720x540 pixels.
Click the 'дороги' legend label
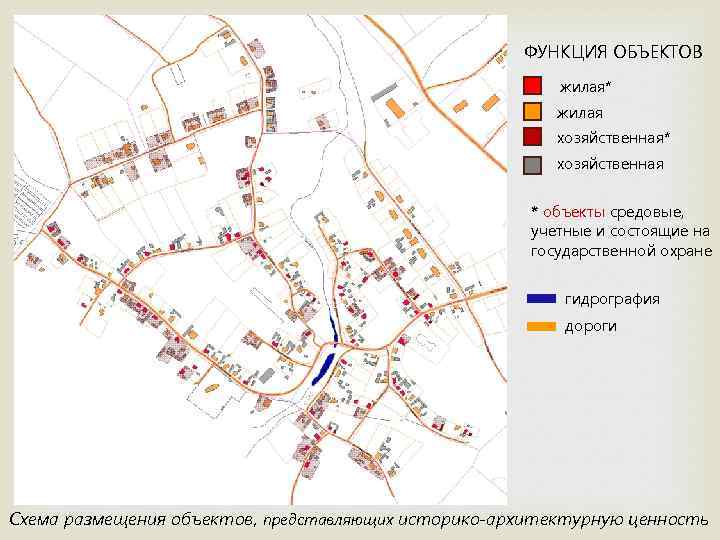(x=590, y=326)
